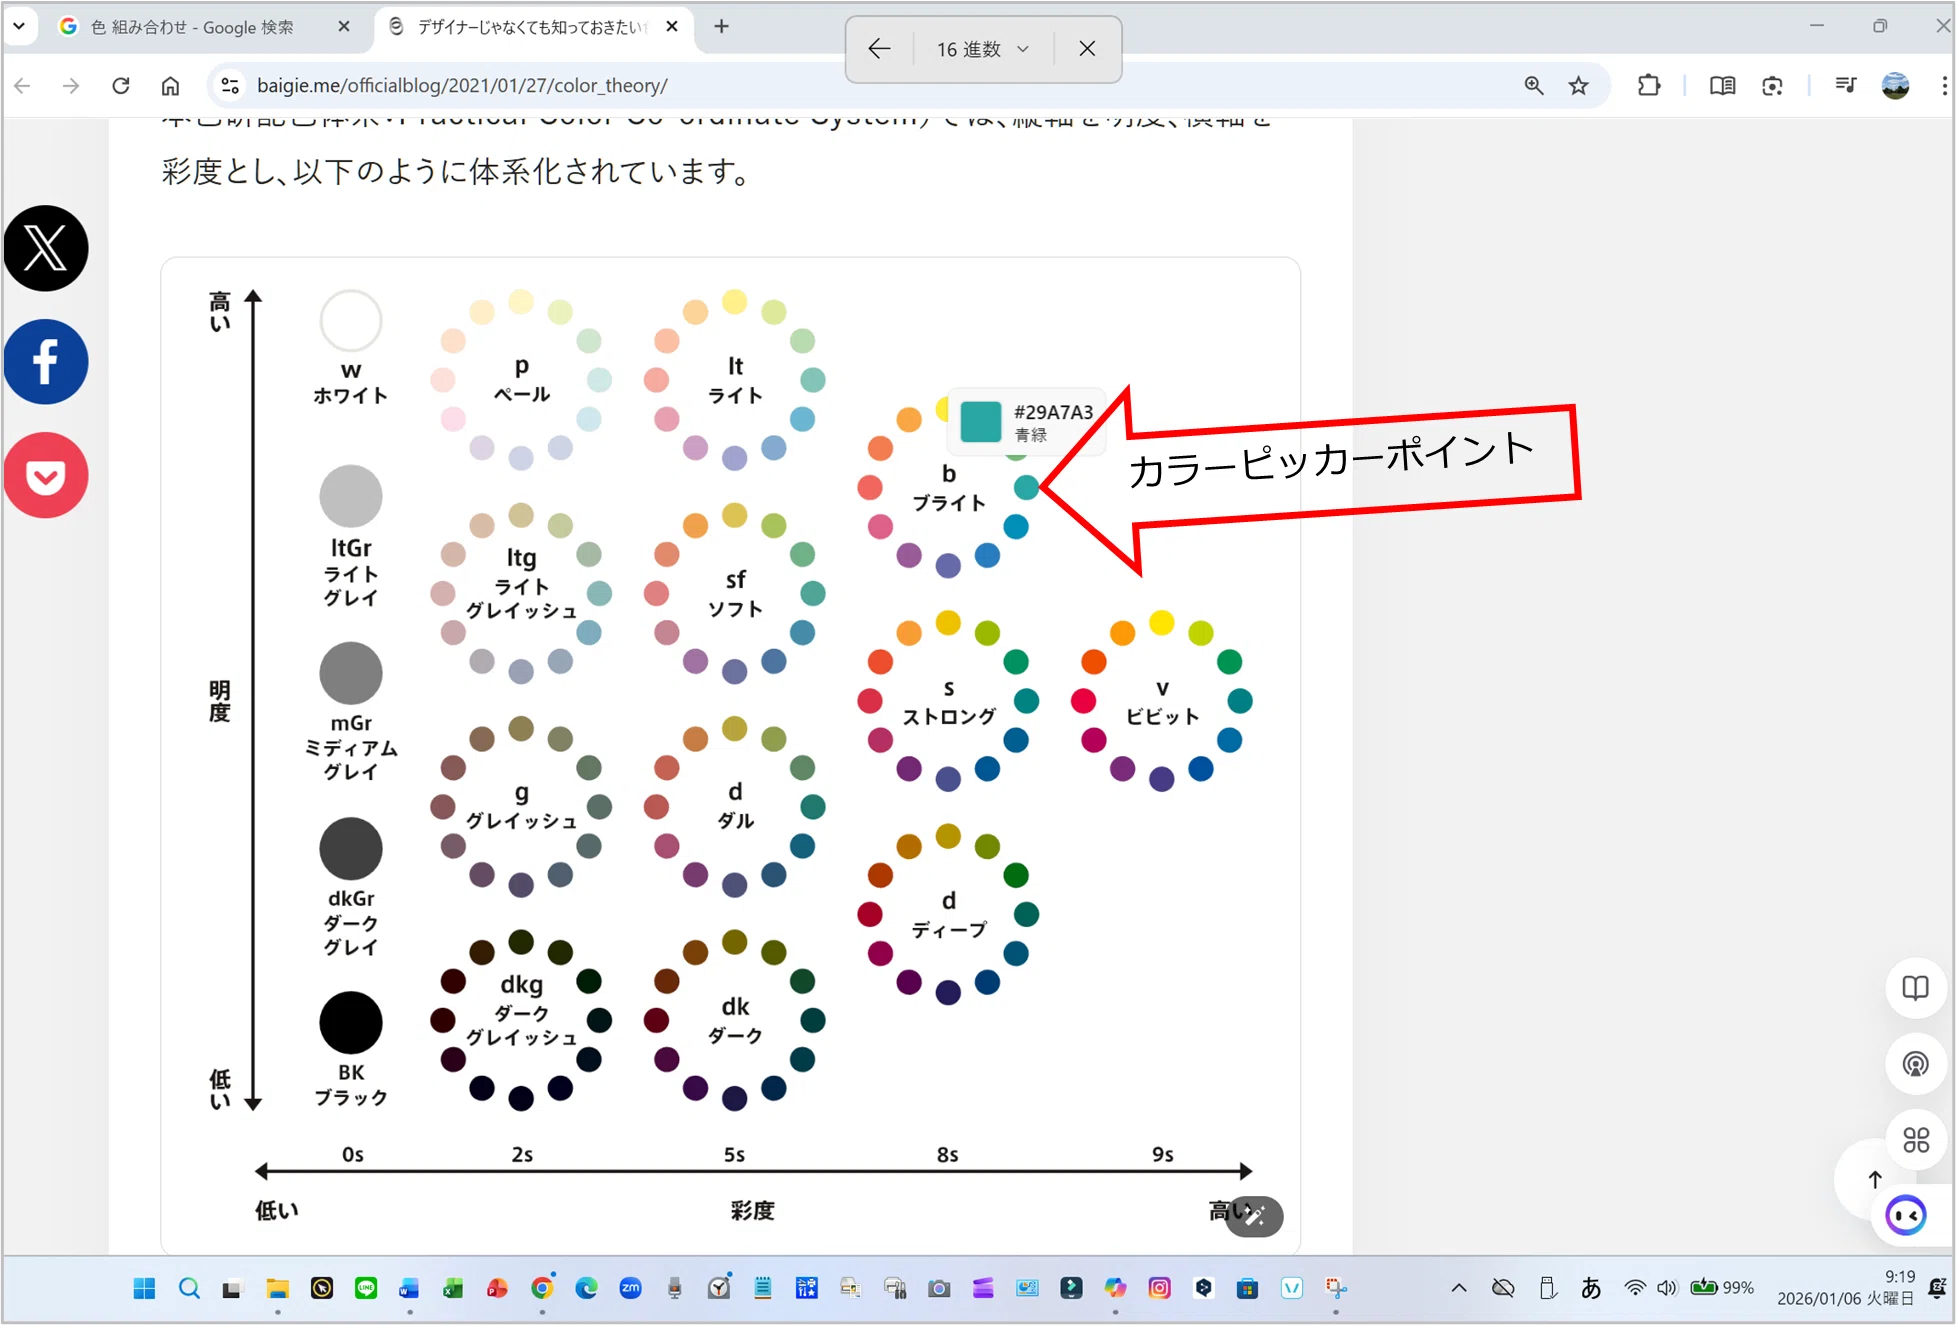Open the Snipping Tool in taskbar
The width and height of the screenshot is (1956, 1325).
click(1335, 1288)
